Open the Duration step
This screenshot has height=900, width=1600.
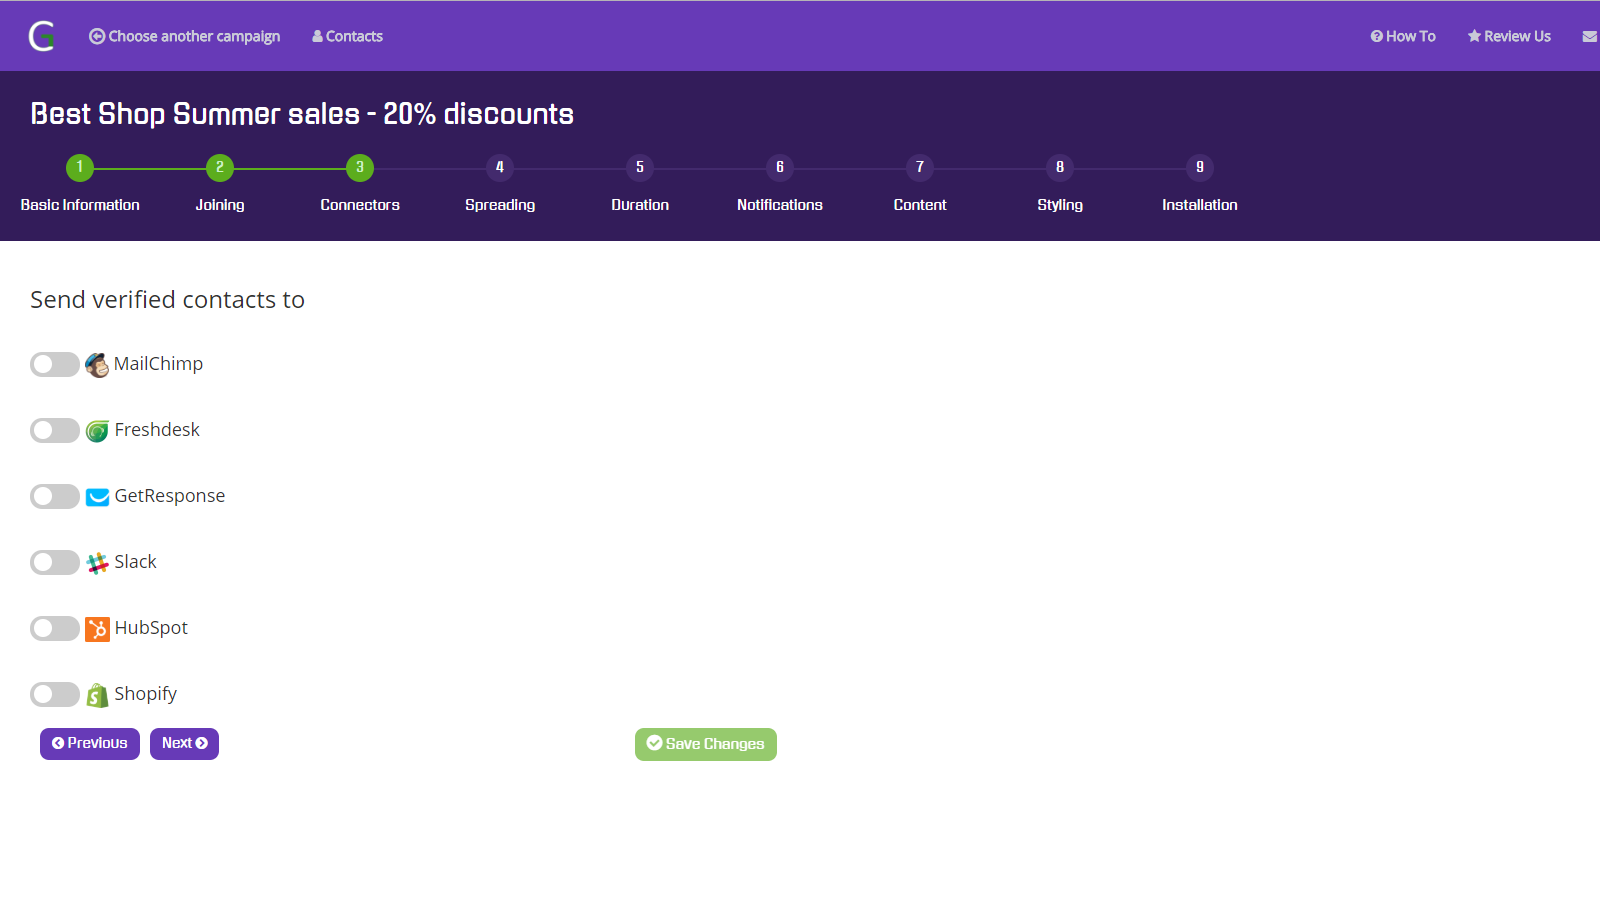(x=640, y=205)
